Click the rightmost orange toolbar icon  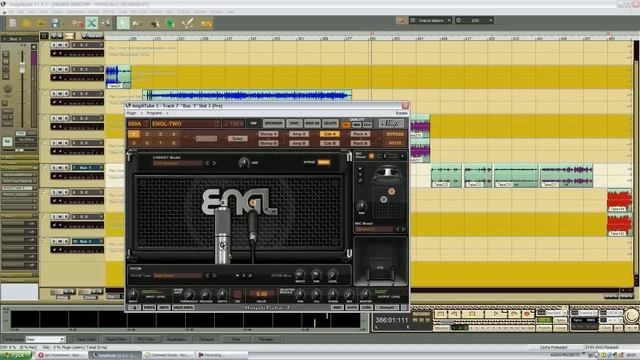tap(207, 24)
